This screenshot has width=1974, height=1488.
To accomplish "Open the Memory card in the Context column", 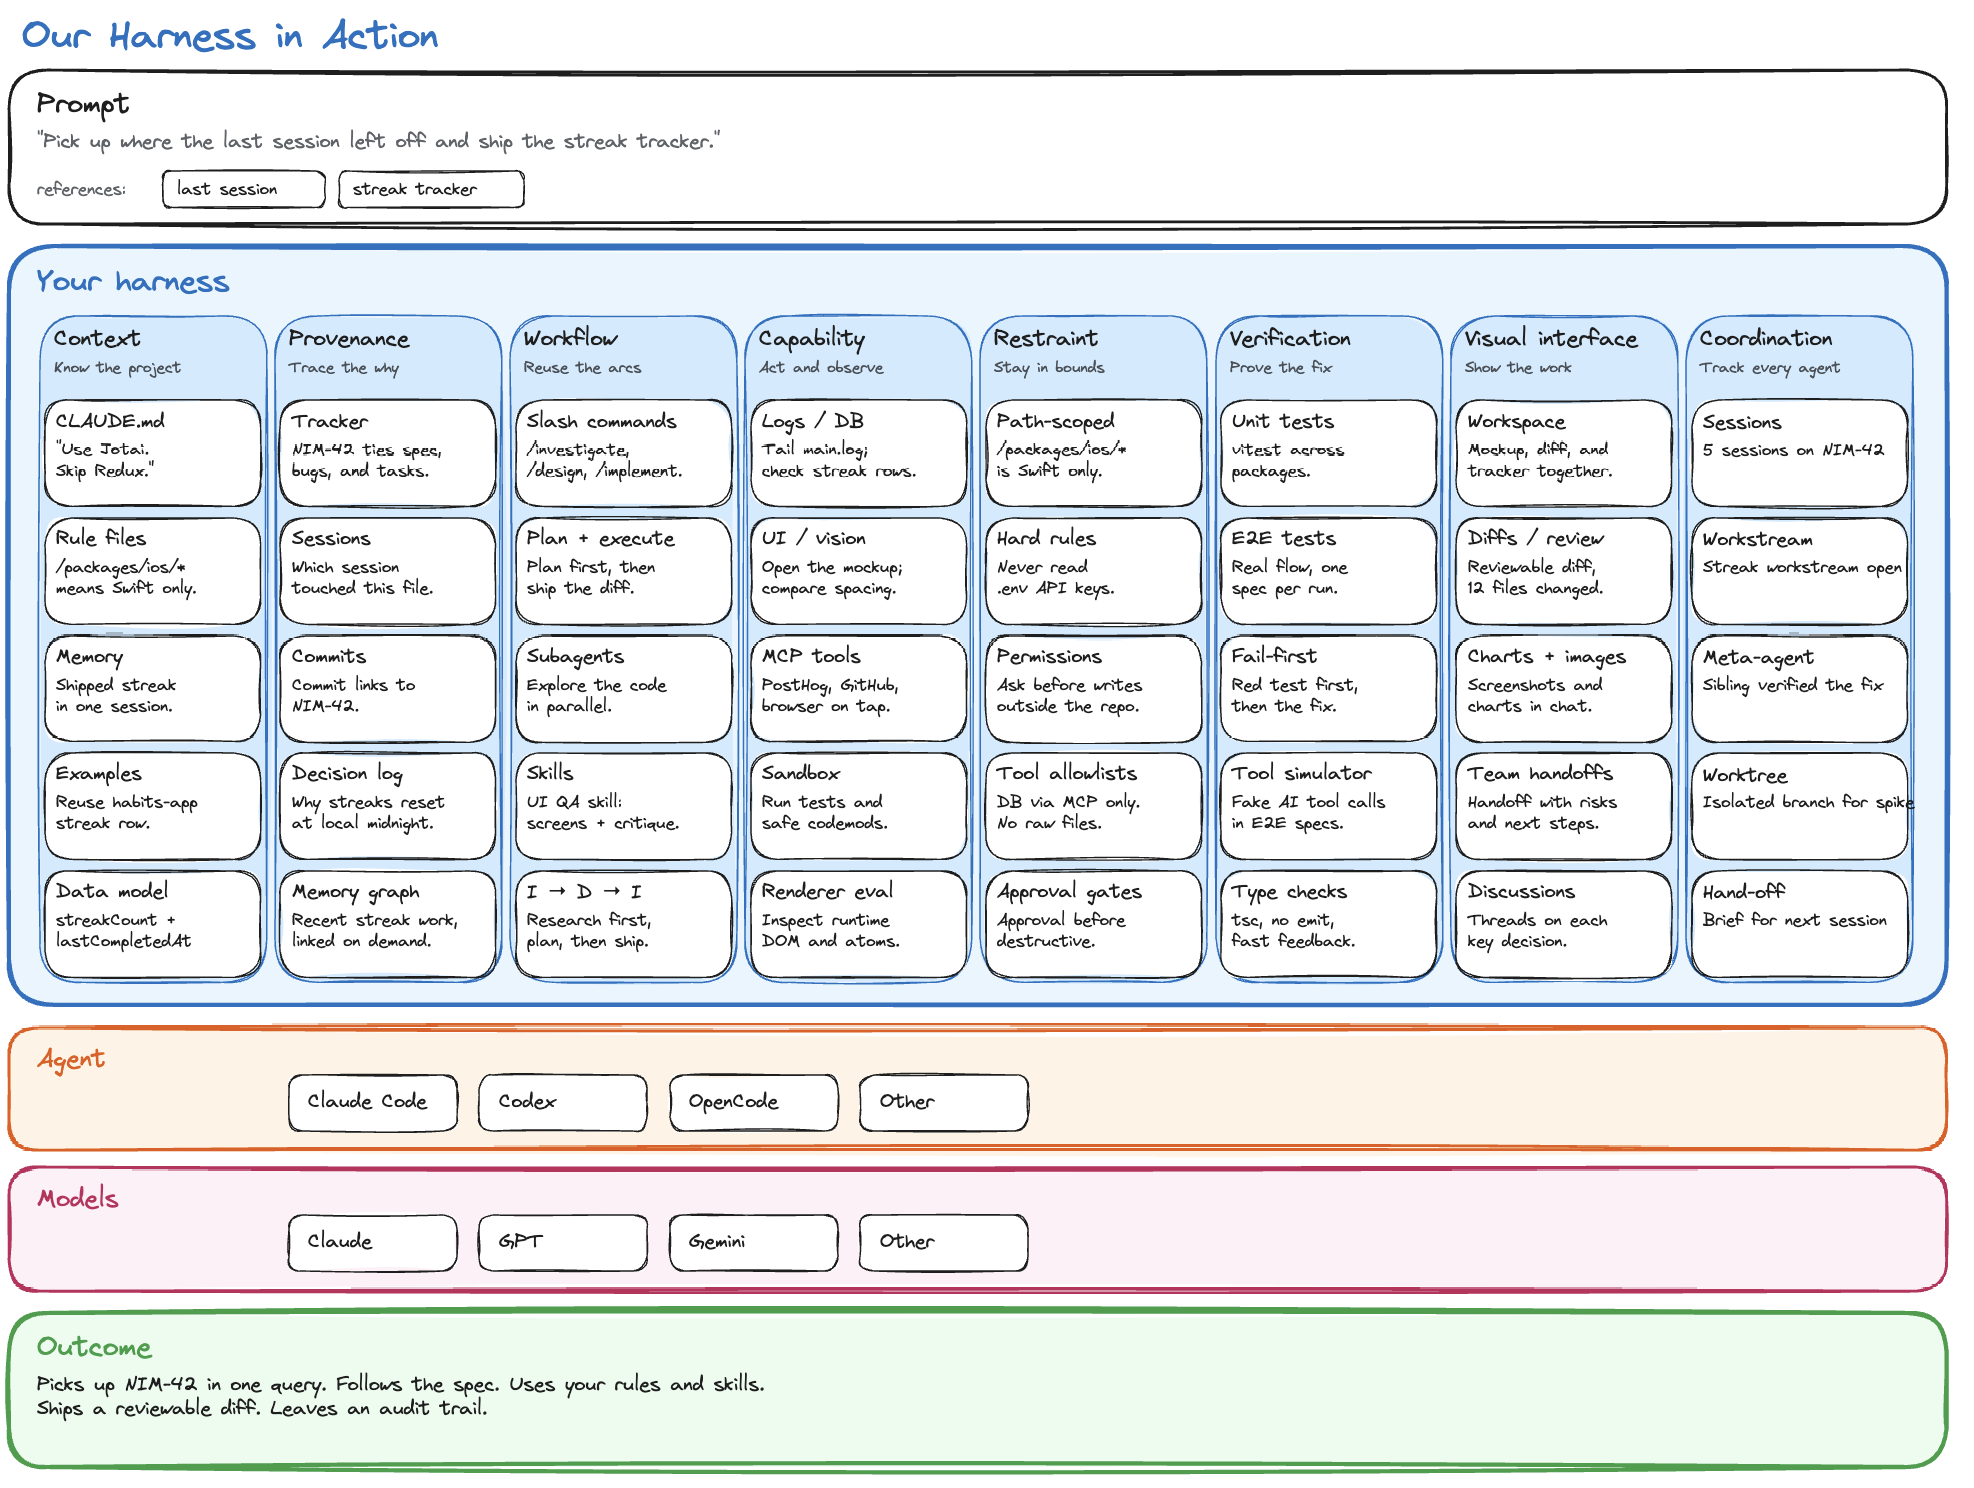I will 153,689.
